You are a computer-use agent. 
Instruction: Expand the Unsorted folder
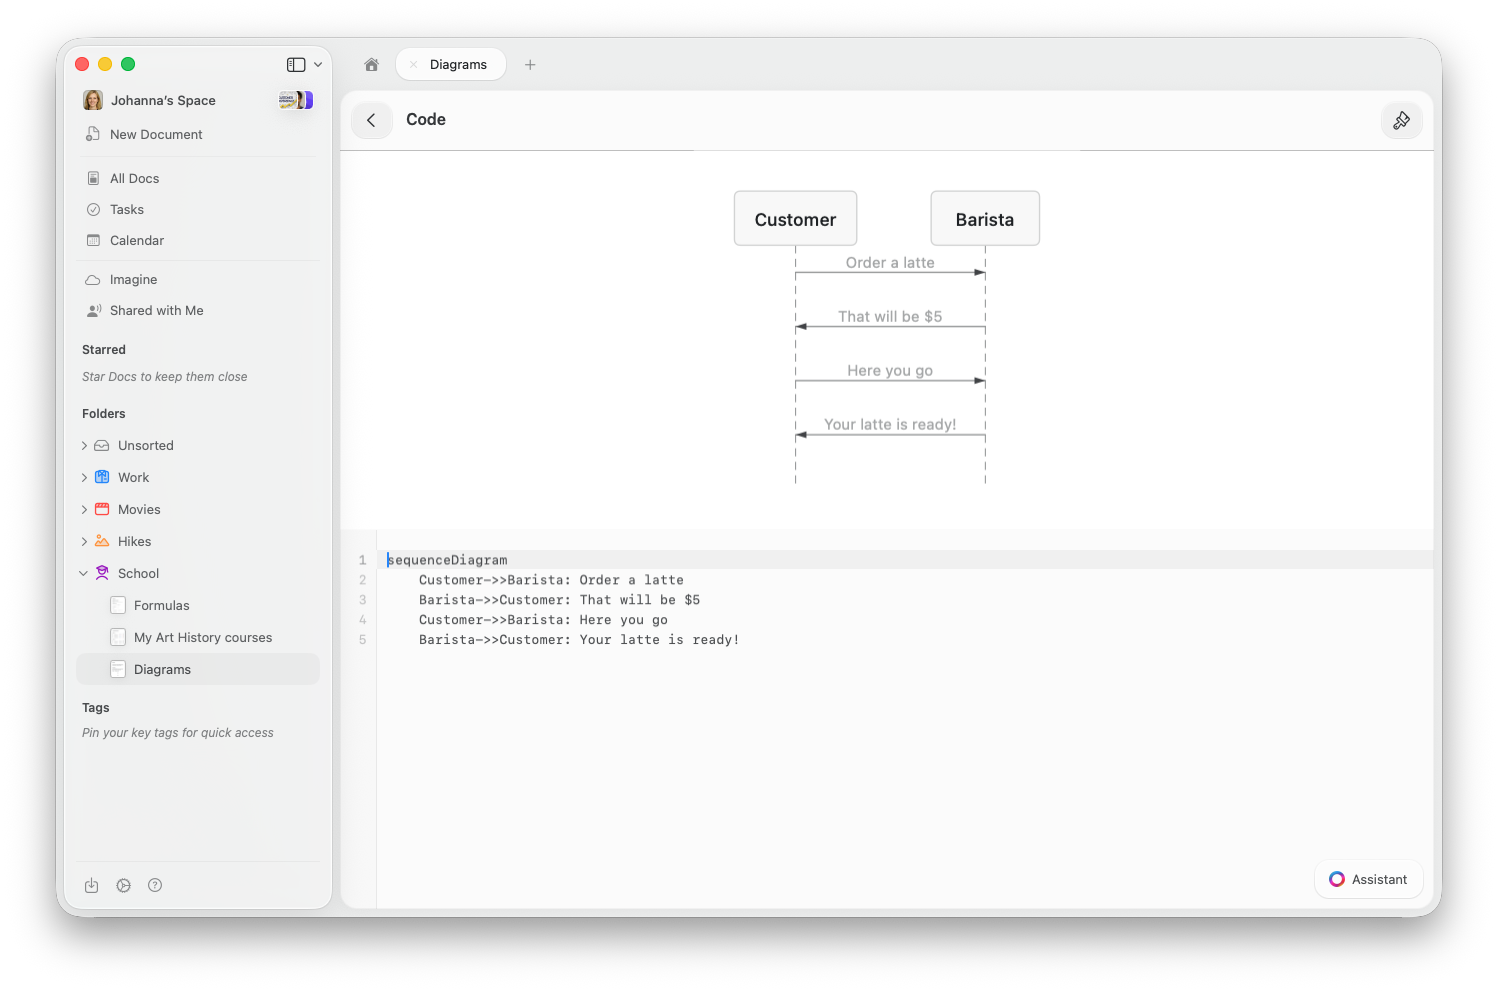(x=84, y=445)
